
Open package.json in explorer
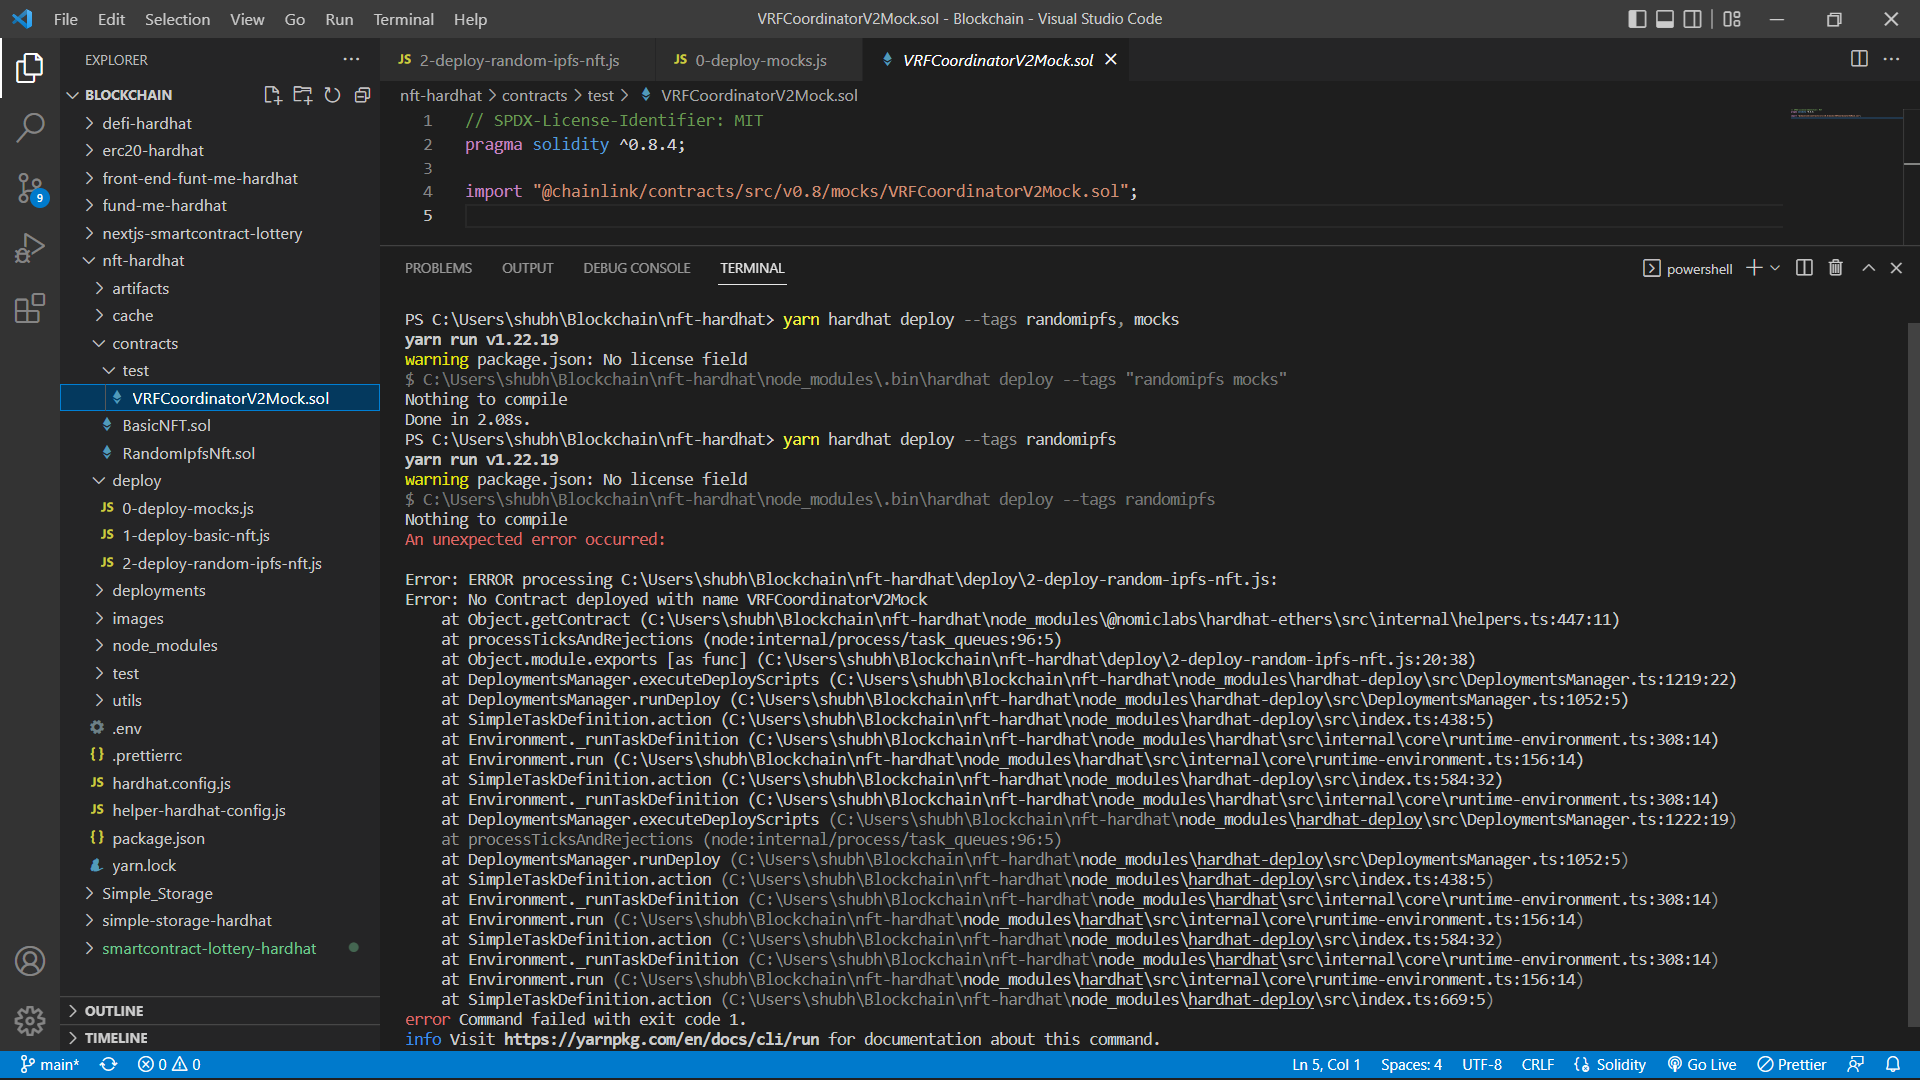[158, 838]
